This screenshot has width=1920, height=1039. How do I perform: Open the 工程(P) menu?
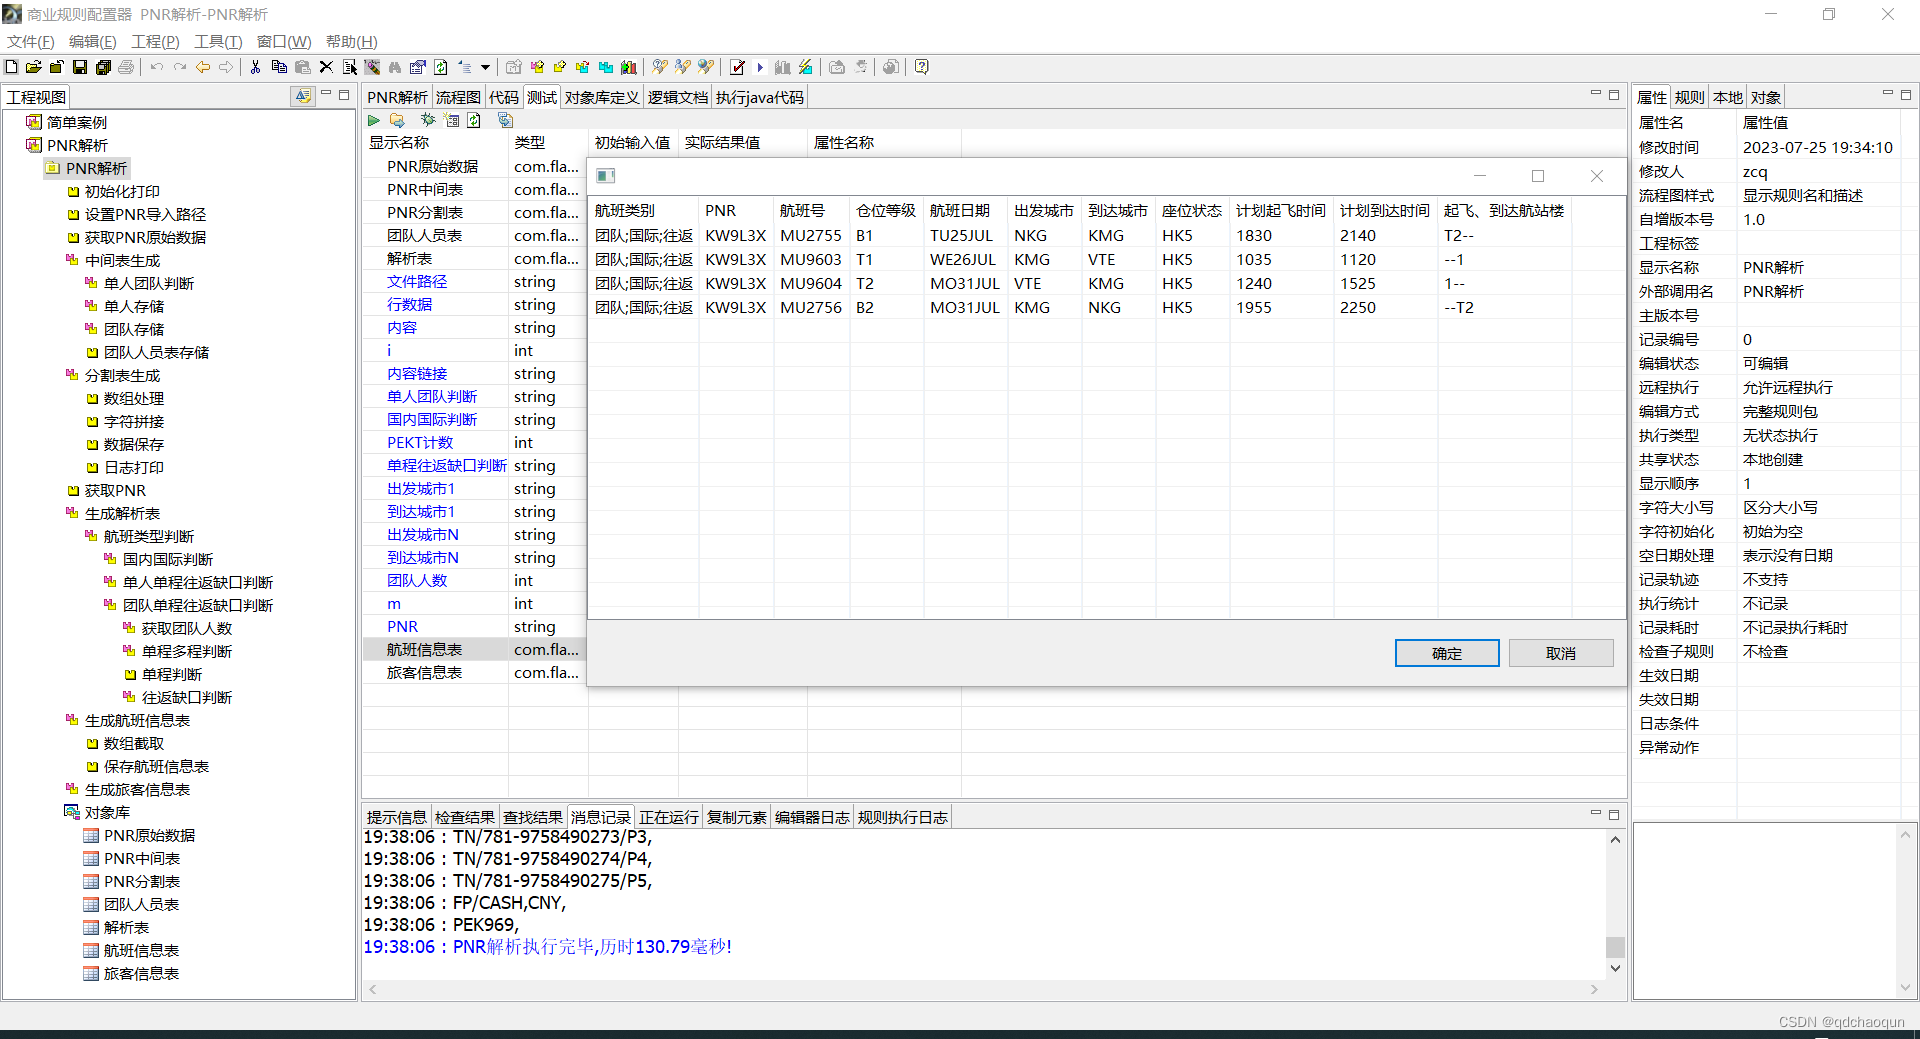[155, 41]
